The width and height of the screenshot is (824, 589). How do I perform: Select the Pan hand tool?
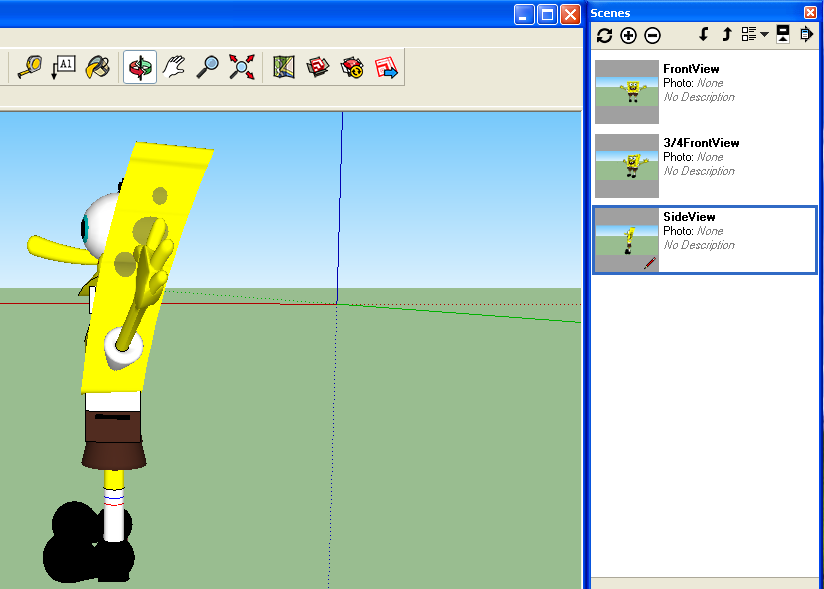coord(174,67)
